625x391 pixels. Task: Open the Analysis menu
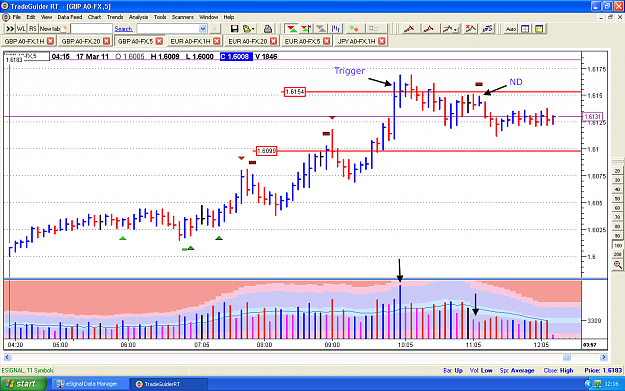tap(138, 17)
